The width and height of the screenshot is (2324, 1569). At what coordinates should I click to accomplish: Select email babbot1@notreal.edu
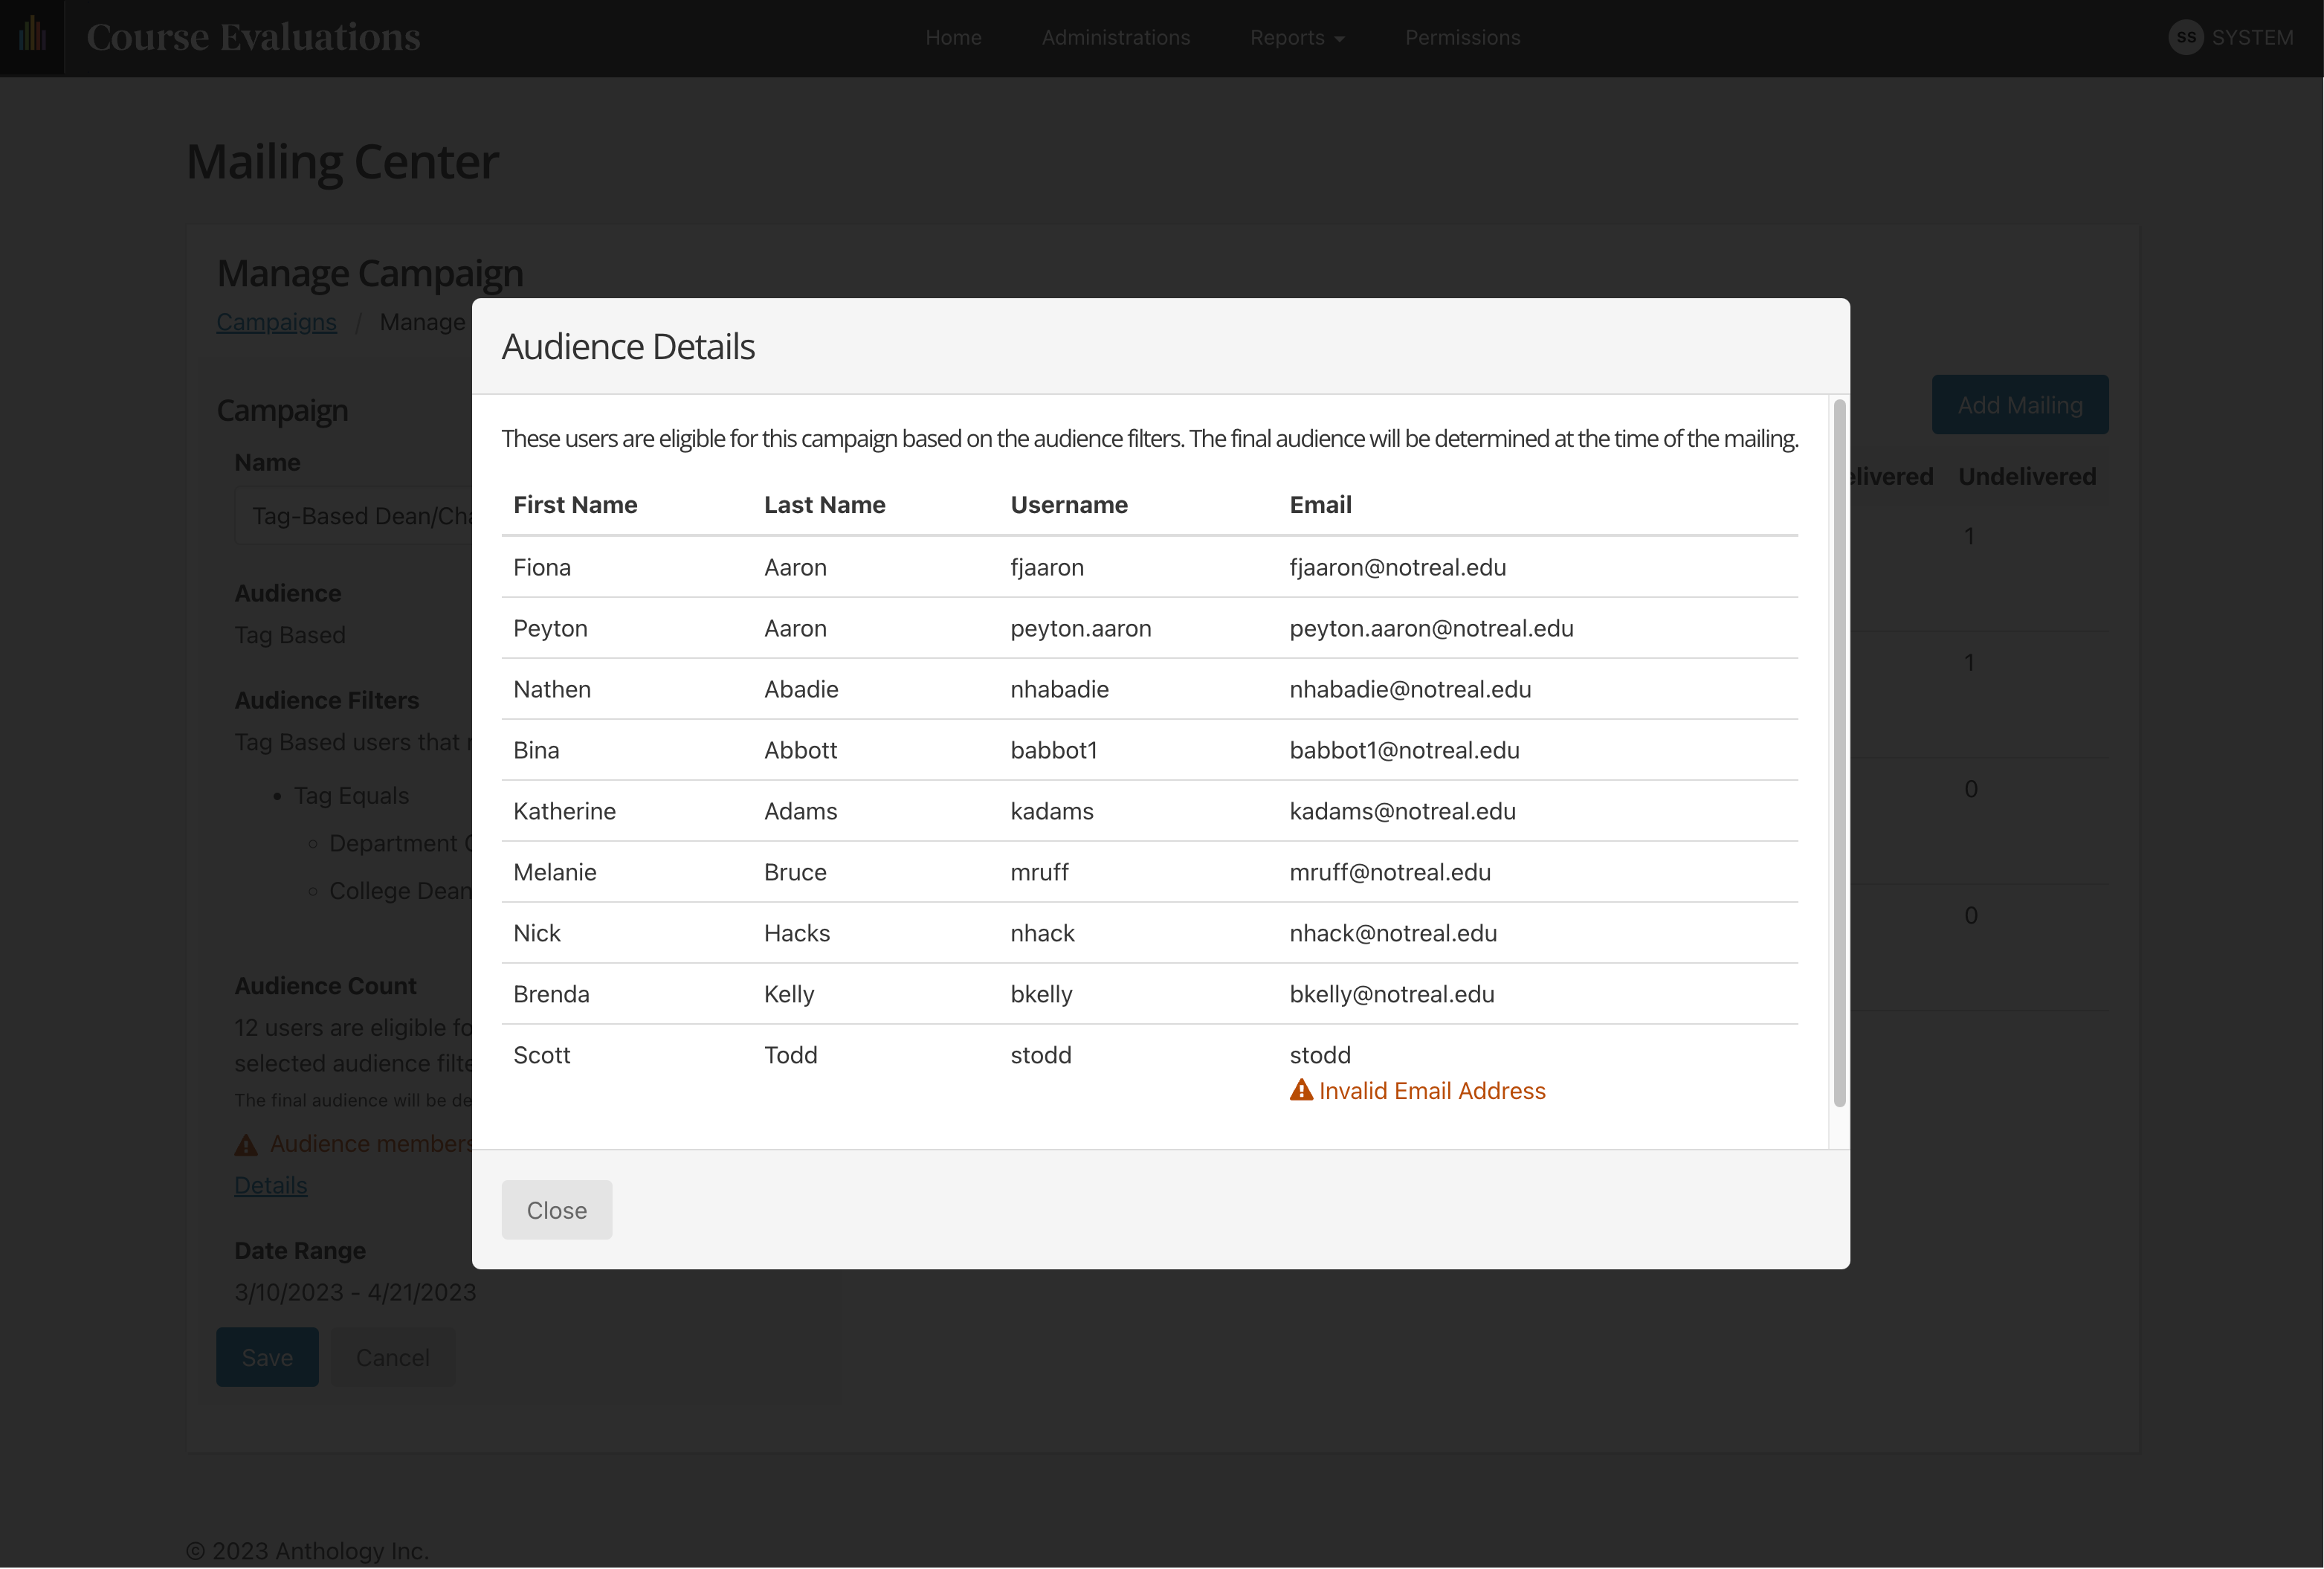[1404, 751]
